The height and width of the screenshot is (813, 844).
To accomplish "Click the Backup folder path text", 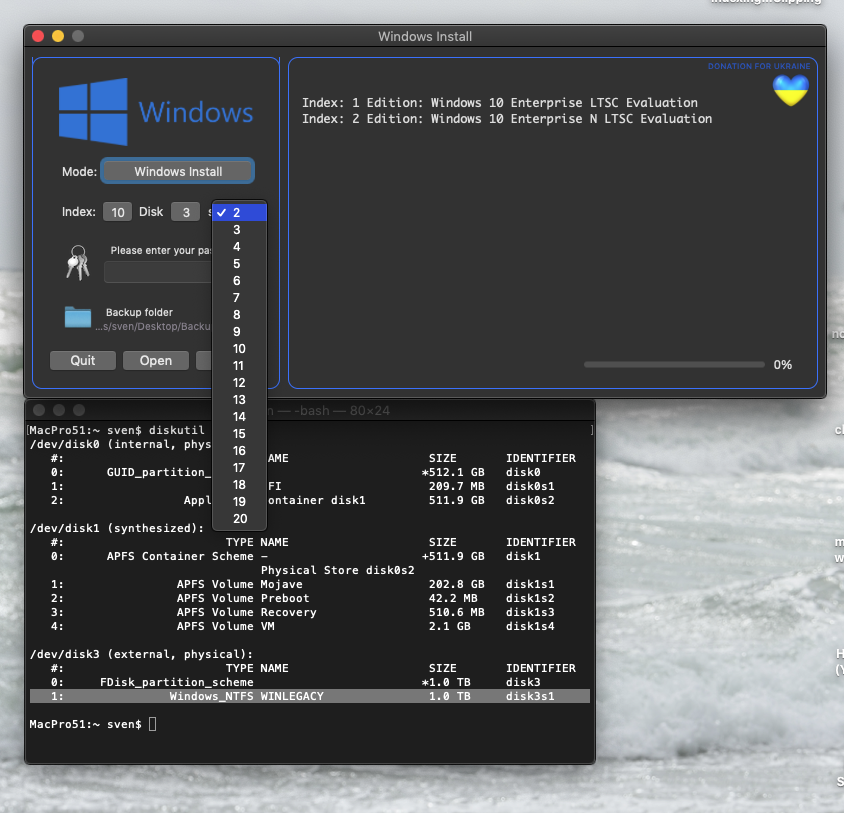I will [153, 326].
